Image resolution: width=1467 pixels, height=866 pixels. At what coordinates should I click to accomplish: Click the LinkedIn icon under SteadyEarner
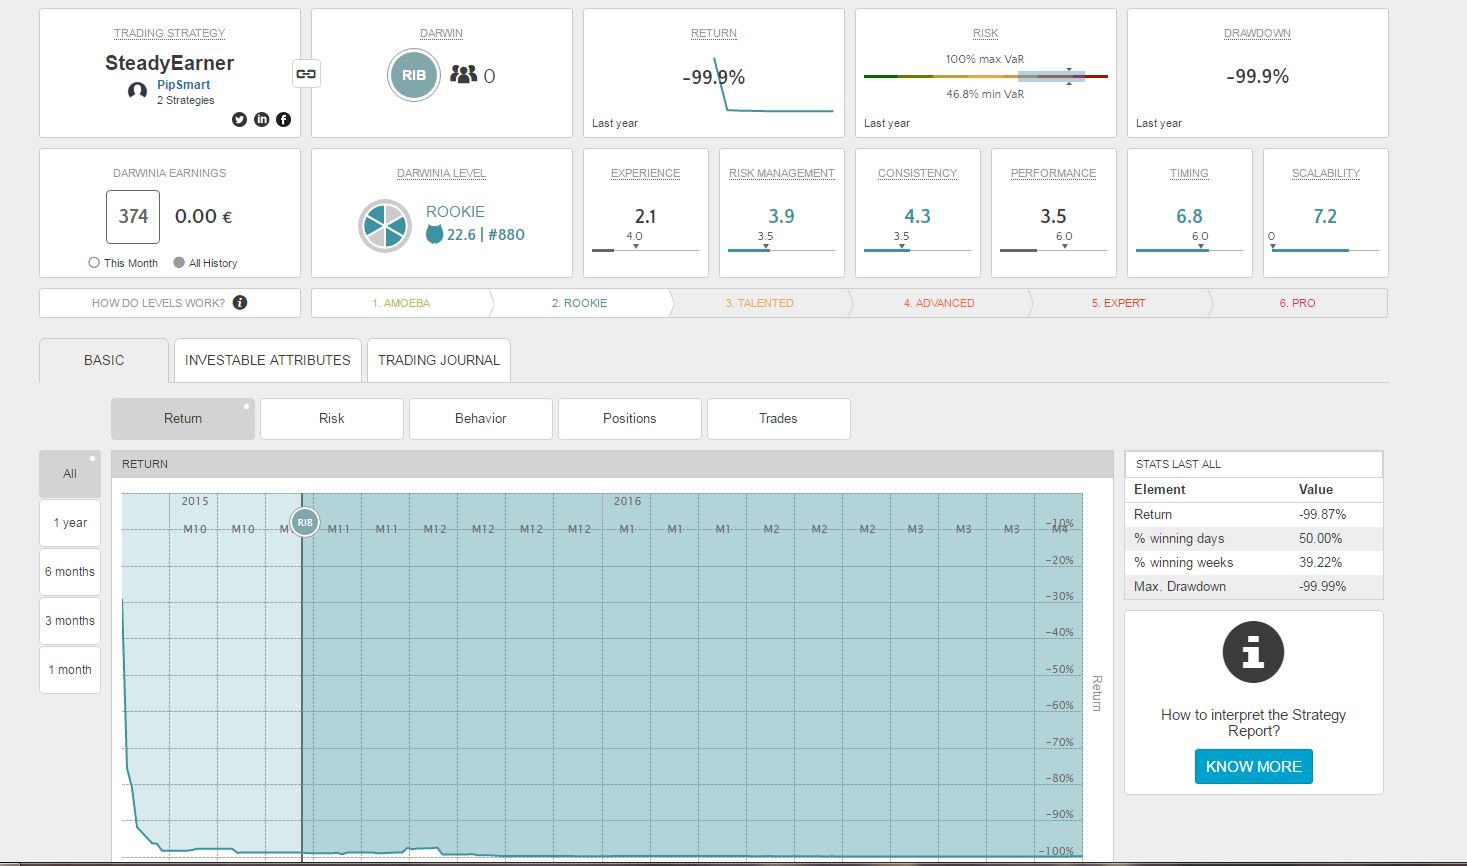261,119
